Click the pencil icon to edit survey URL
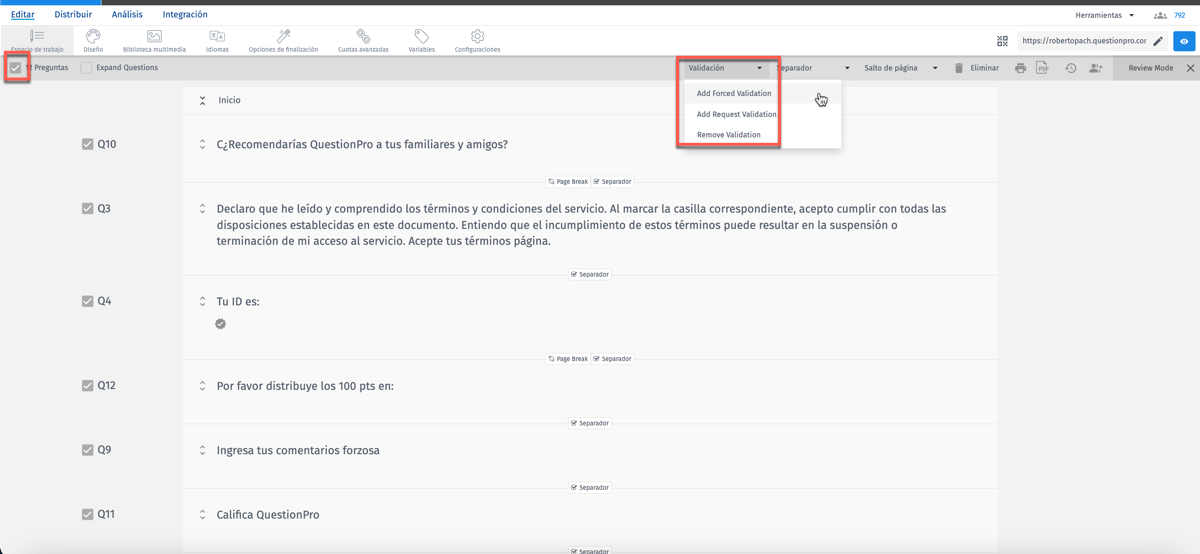The height and width of the screenshot is (554, 1200). coord(1158,41)
